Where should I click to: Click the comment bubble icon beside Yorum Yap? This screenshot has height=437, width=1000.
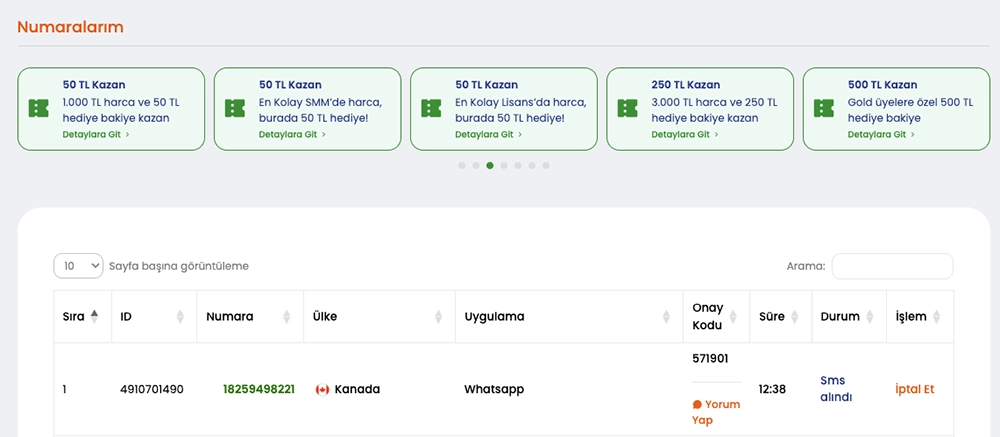[697, 405]
